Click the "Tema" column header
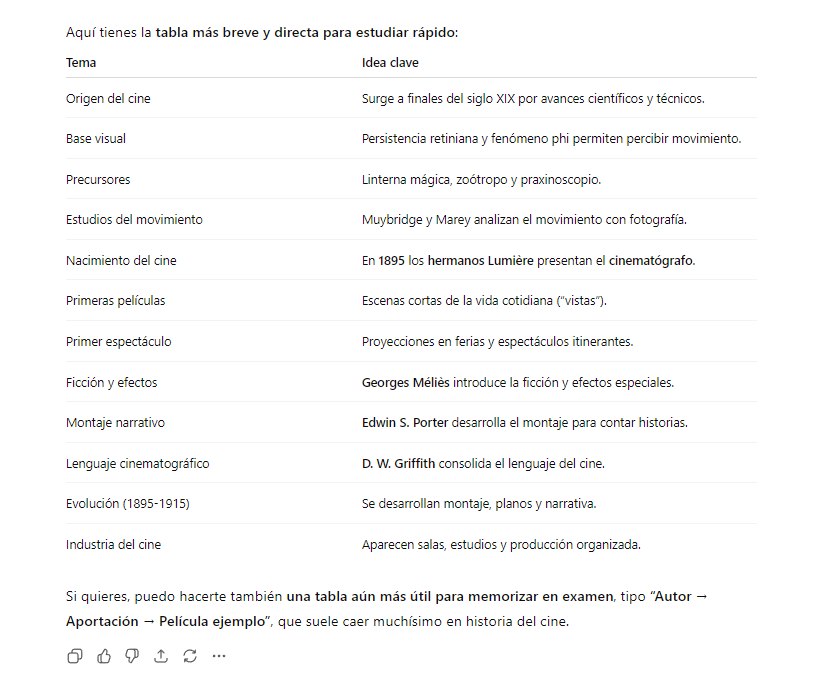814x696 pixels. click(82, 63)
